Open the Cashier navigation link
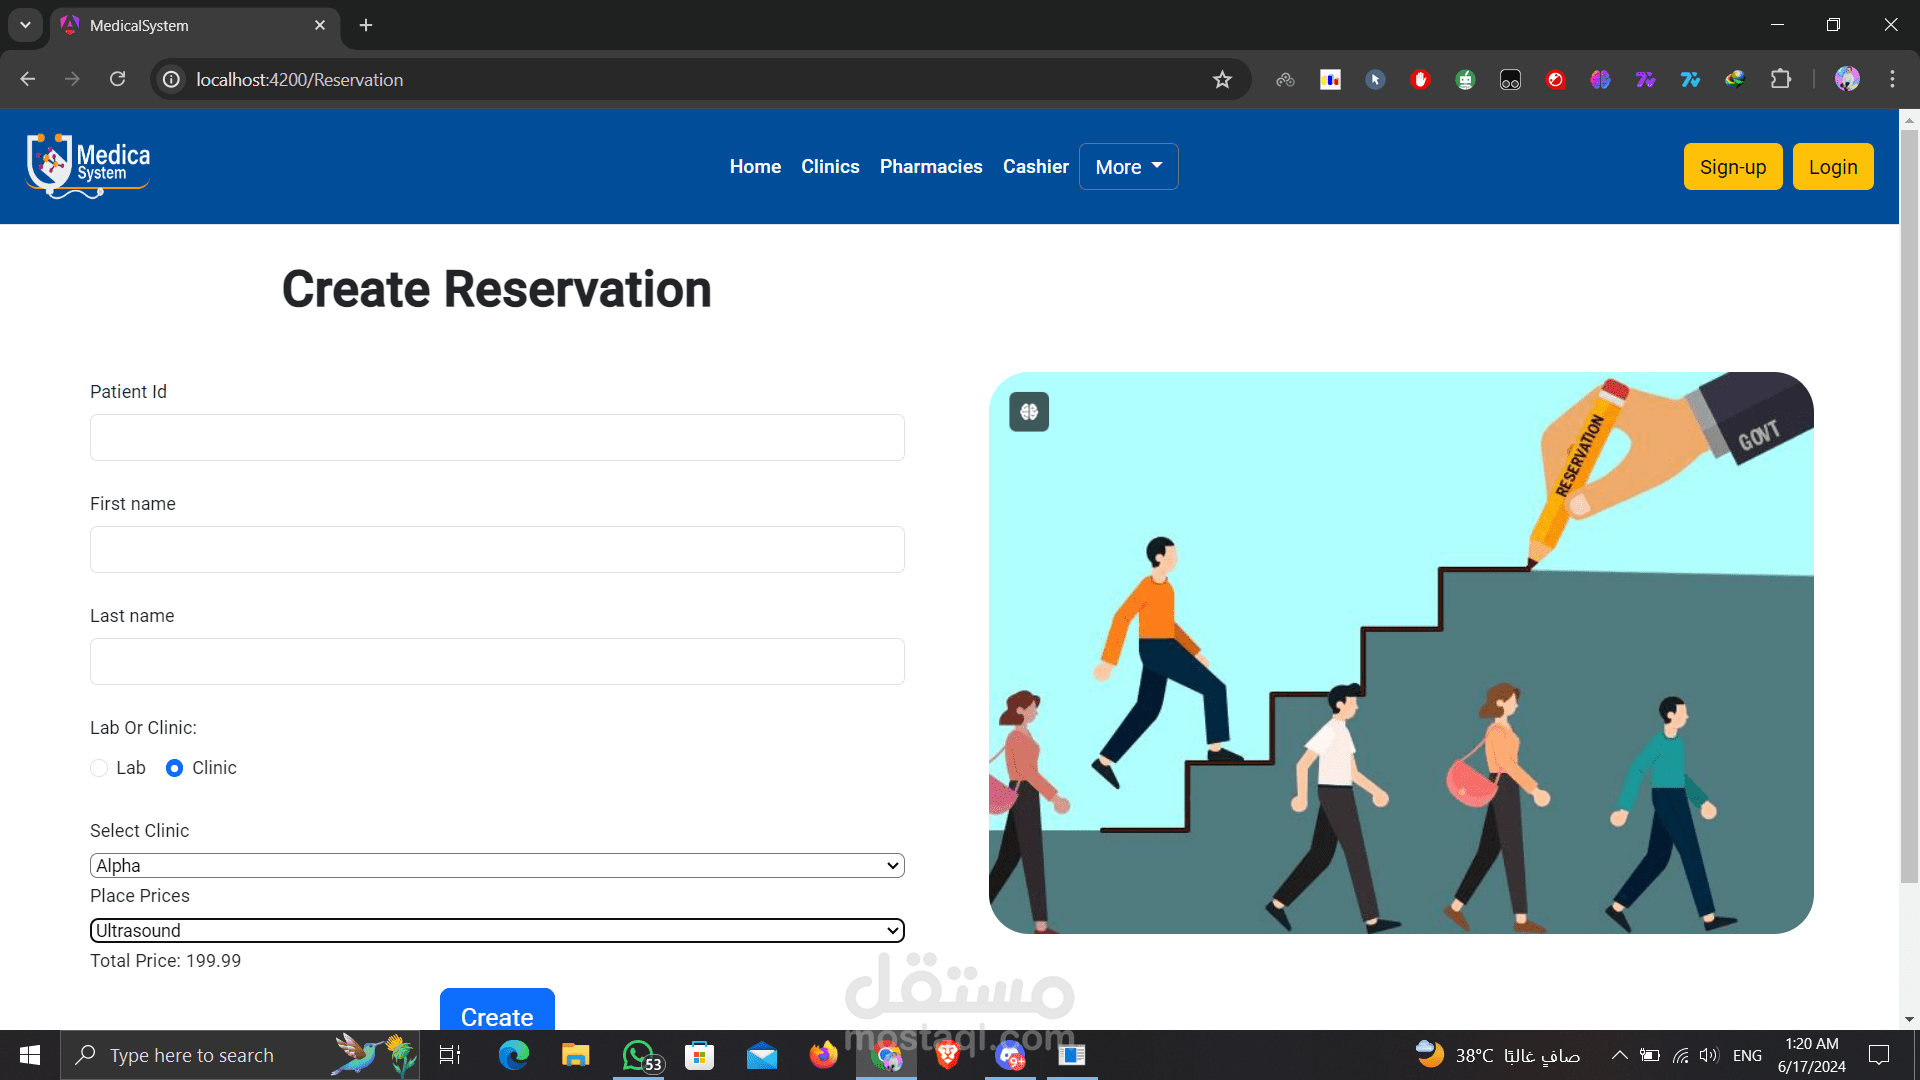 pos(1035,167)
